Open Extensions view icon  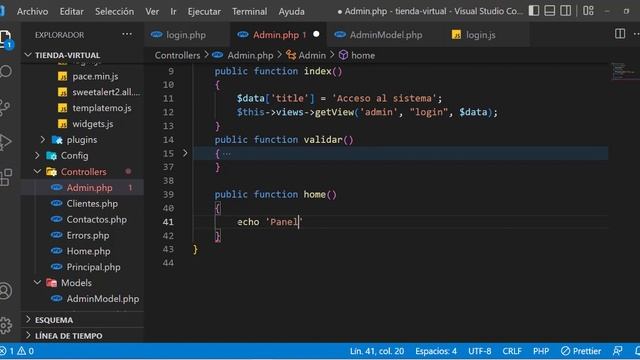pos(6,178)
